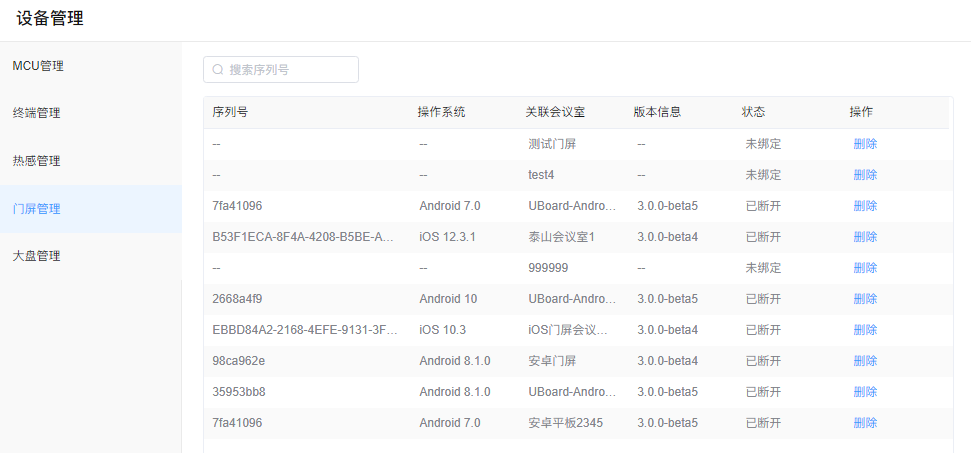Image resolution: width=971 pixels, height=453 pixels.
Task: Click the search magnifier icon
Action: (218, 70)
